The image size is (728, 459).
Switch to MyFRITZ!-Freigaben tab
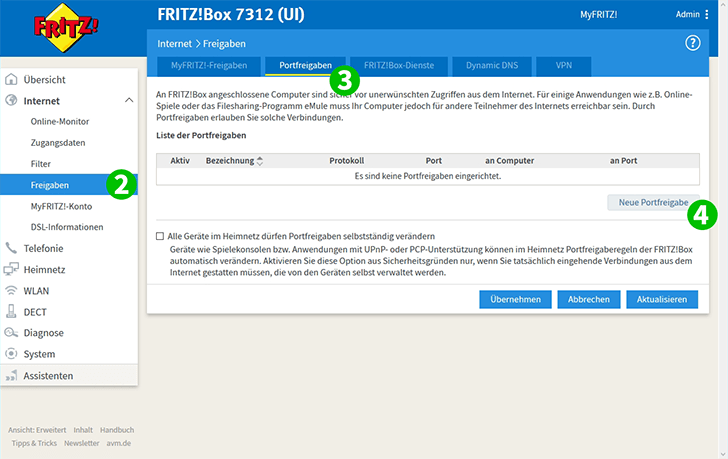pyautogui.click(x=209, y=66)
